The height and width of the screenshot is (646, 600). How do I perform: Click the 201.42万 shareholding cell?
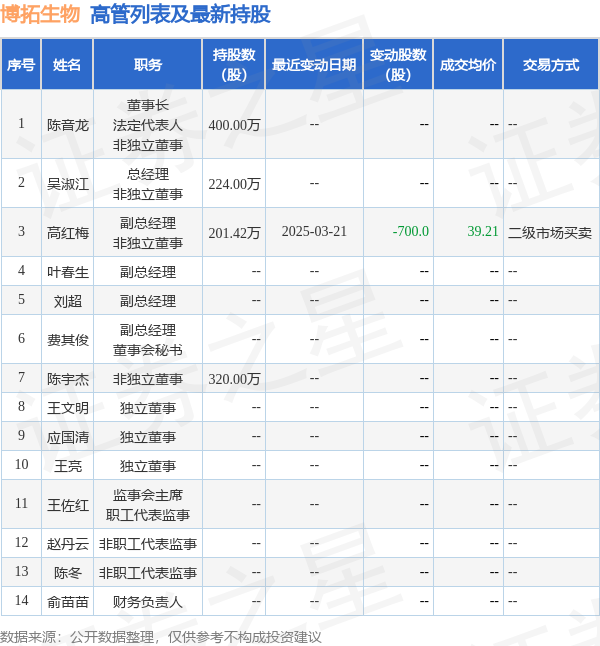(234, 233)
